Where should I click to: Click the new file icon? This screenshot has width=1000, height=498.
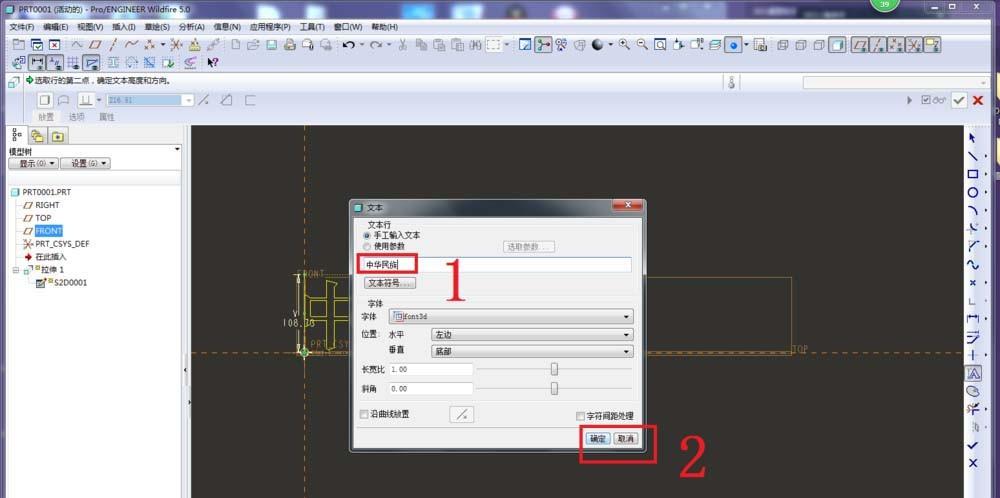coord(235,45)
